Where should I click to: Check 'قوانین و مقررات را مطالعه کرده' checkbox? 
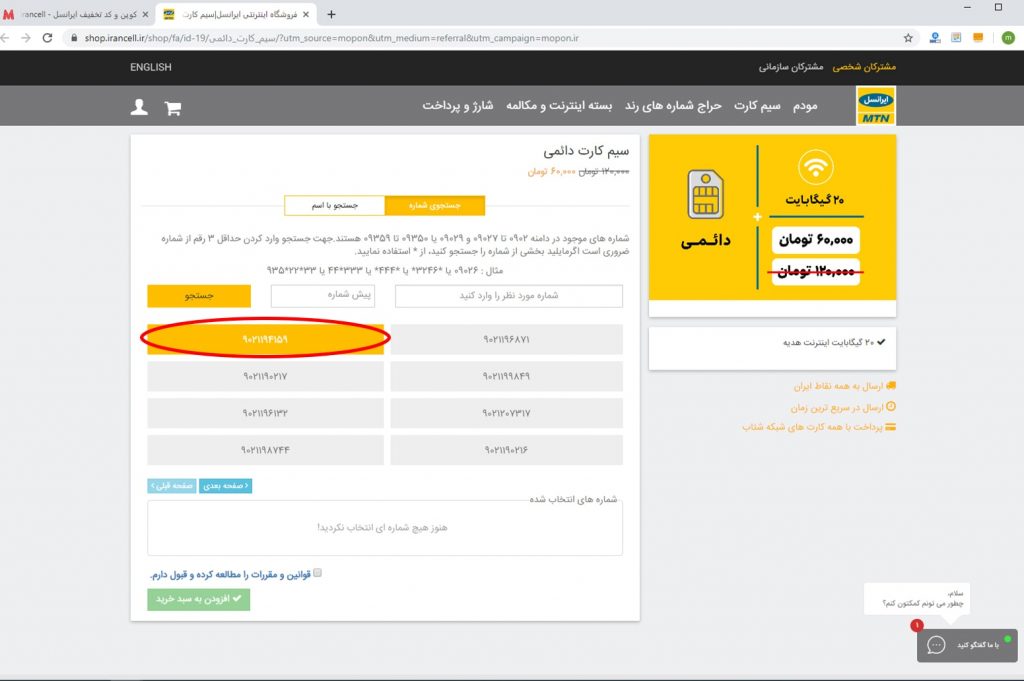[317, 573]
